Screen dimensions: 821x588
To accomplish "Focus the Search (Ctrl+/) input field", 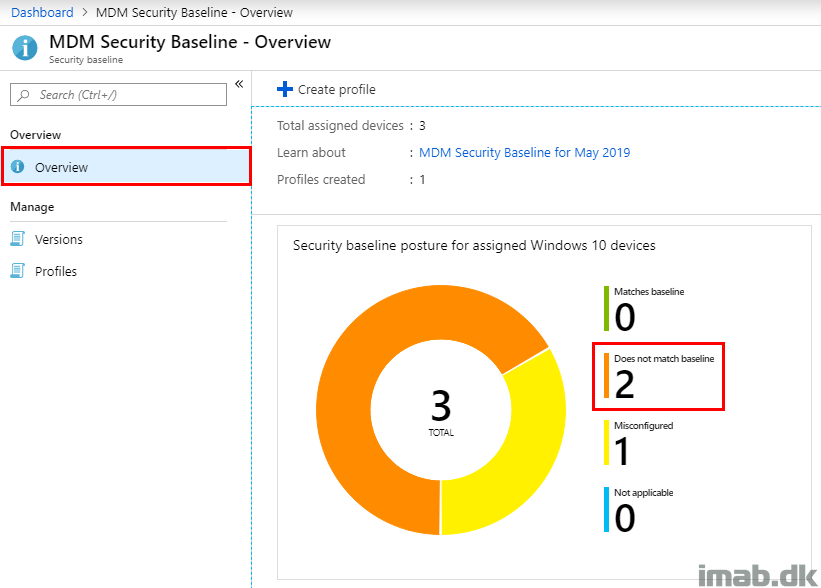I will point(118,95).
